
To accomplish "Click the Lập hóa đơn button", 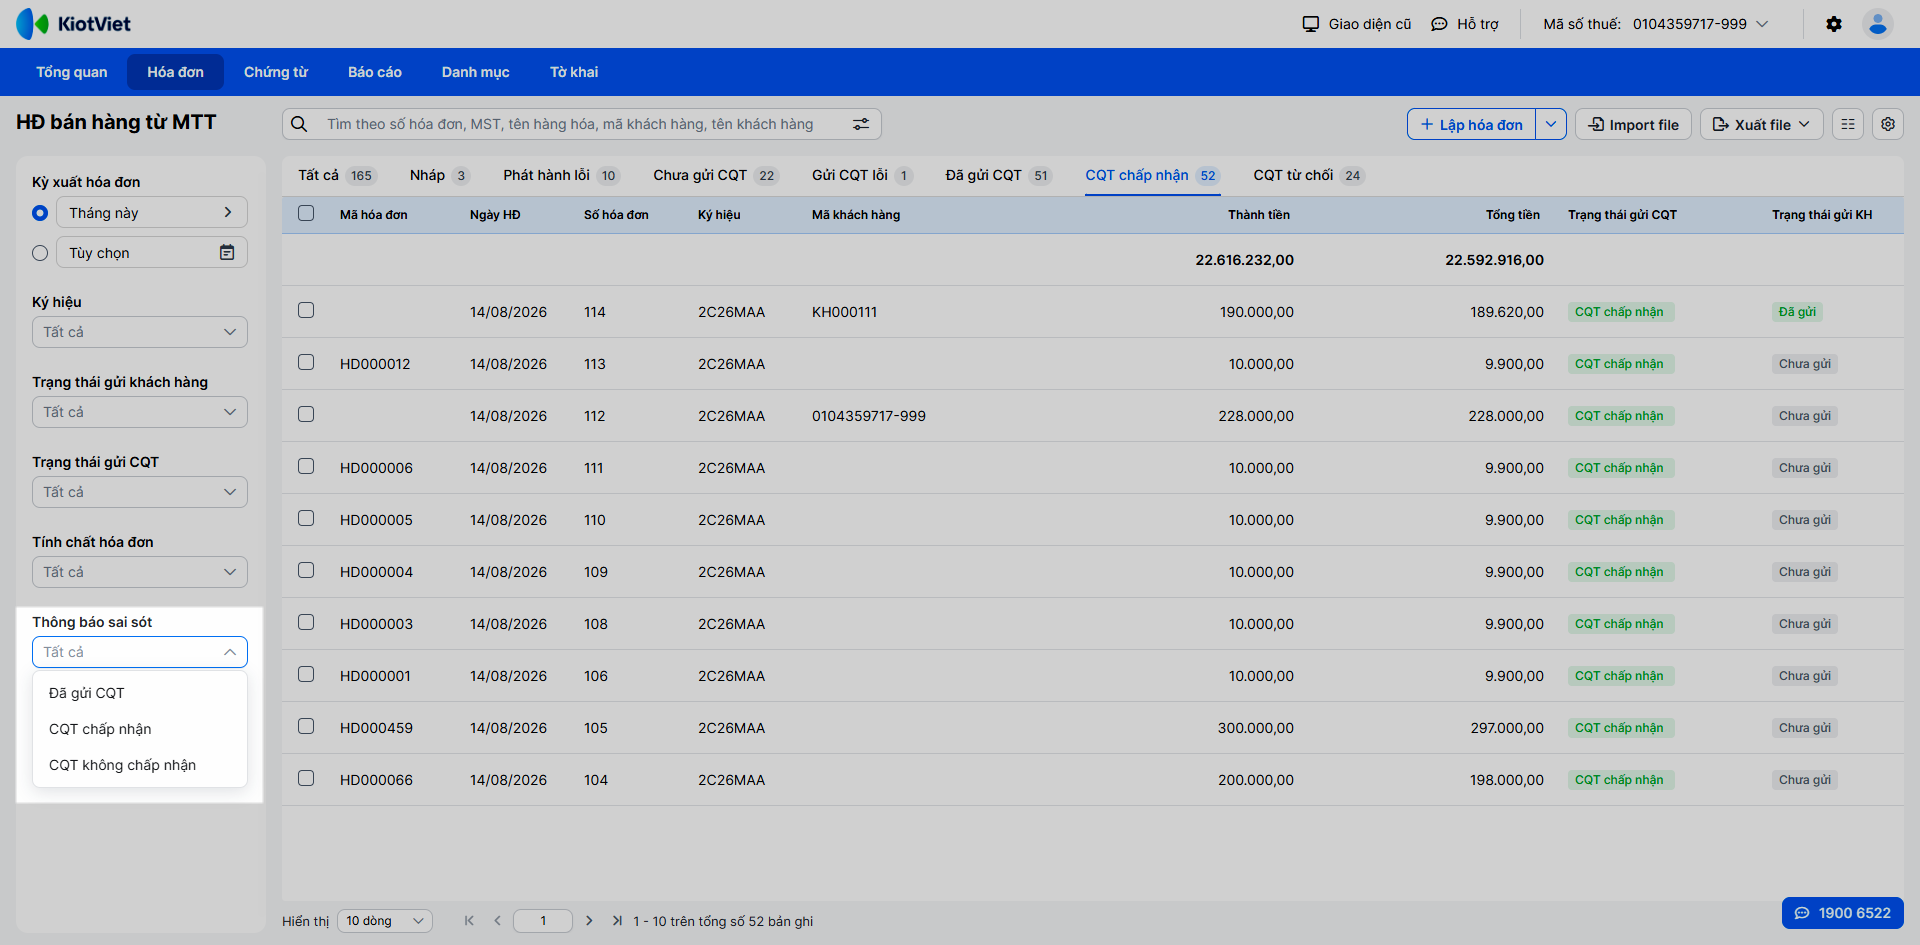I will tap(1471, 124).
